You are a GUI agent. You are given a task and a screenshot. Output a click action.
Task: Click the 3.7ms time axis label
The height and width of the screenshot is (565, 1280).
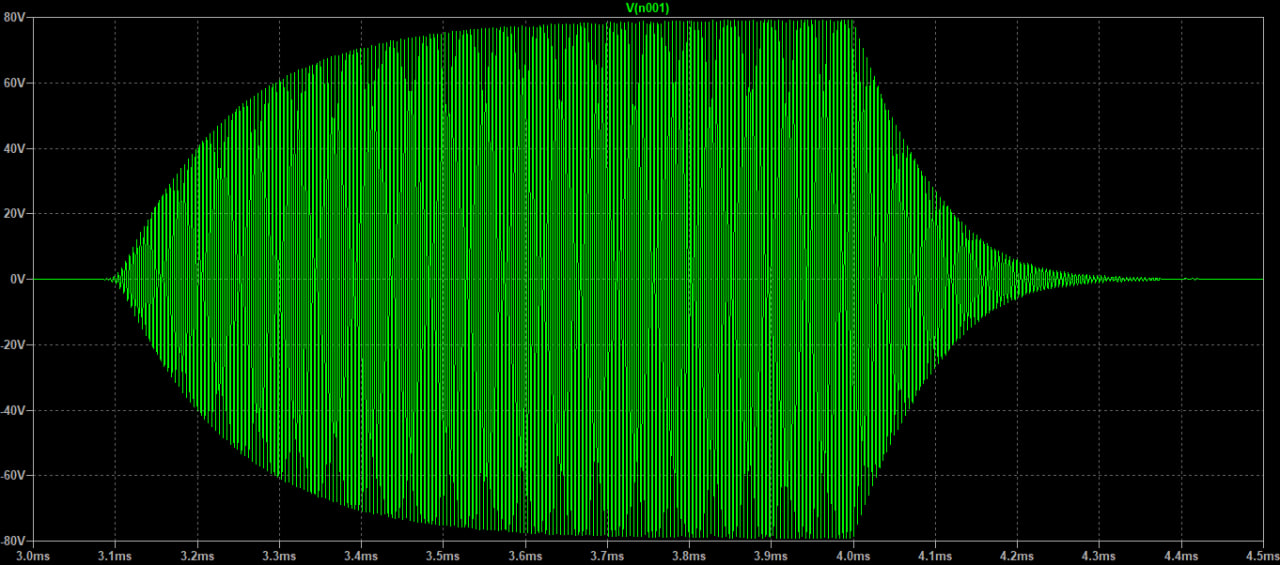click(607, 556)
